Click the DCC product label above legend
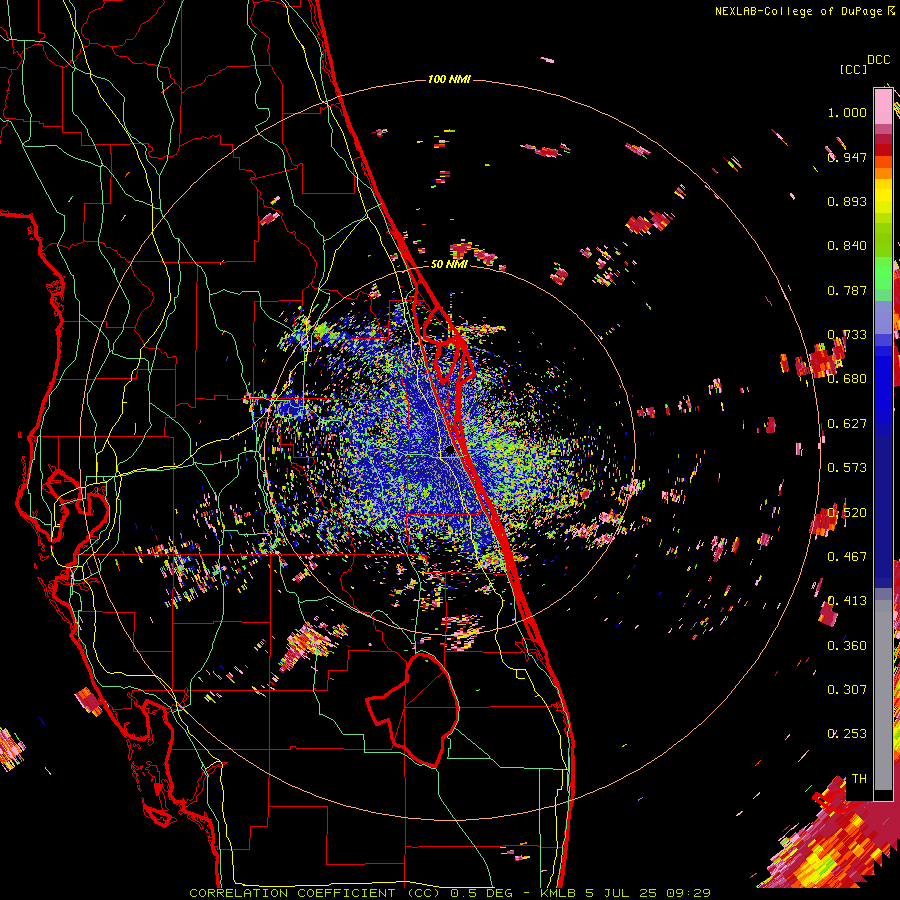This screenshot has width=900, height=900. (x=878, y=60)
